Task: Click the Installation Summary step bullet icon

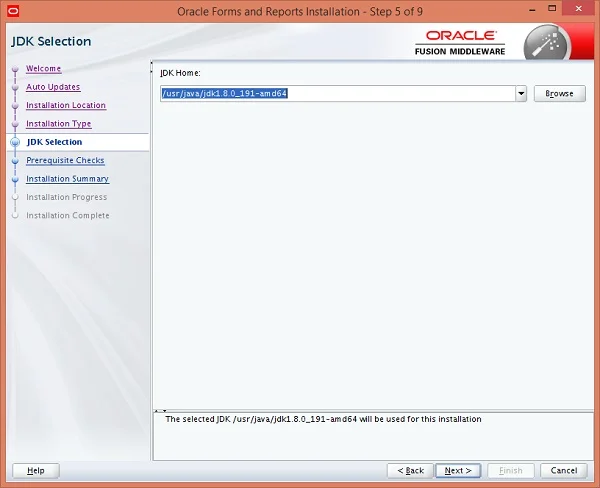Action: point(15,180)
